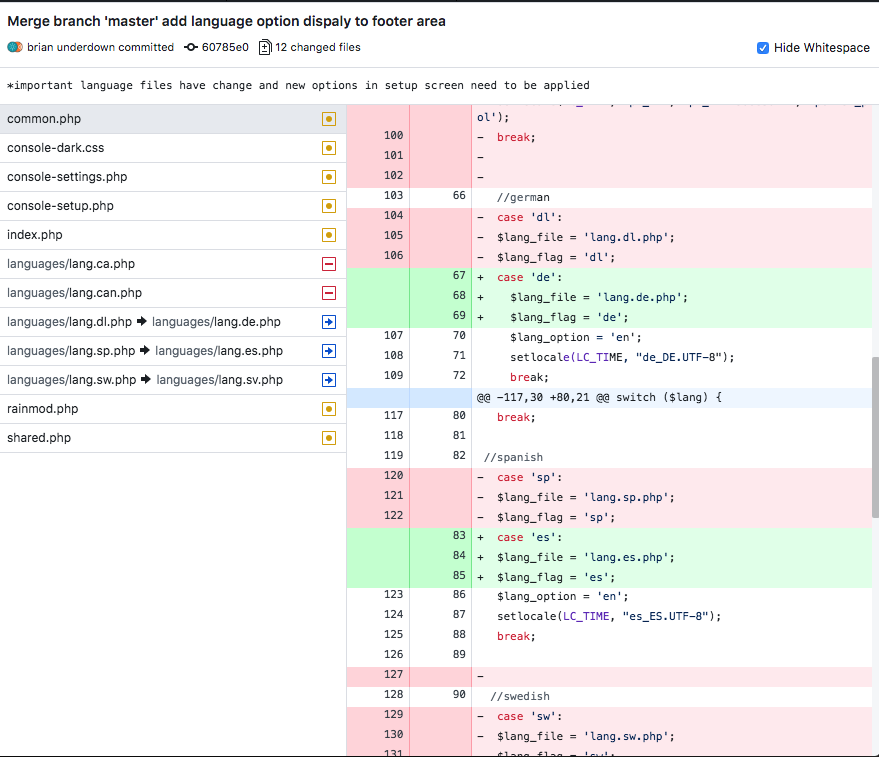Click the modified status icon for index.php
Image resolution: width=879 pixels, height=757 pixels.
[x=329, y=235]
